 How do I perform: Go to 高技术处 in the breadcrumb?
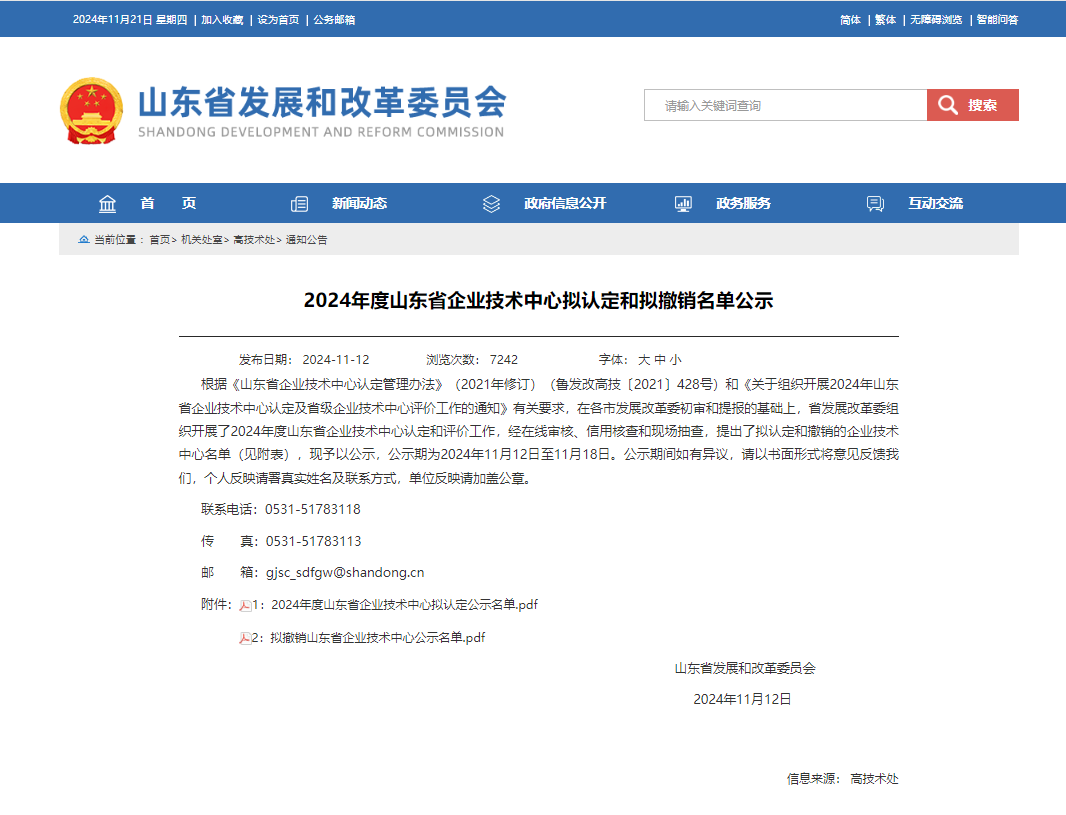tap(256, 240)
